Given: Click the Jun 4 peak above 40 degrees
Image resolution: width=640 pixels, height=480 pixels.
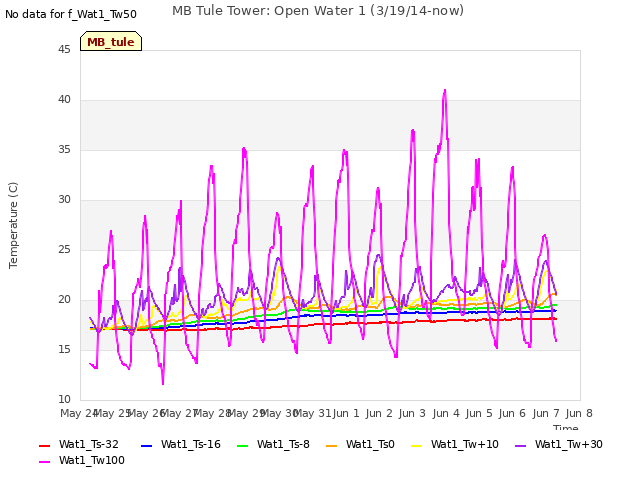Looking at the screenshot, I should click(x=445, y=91).
